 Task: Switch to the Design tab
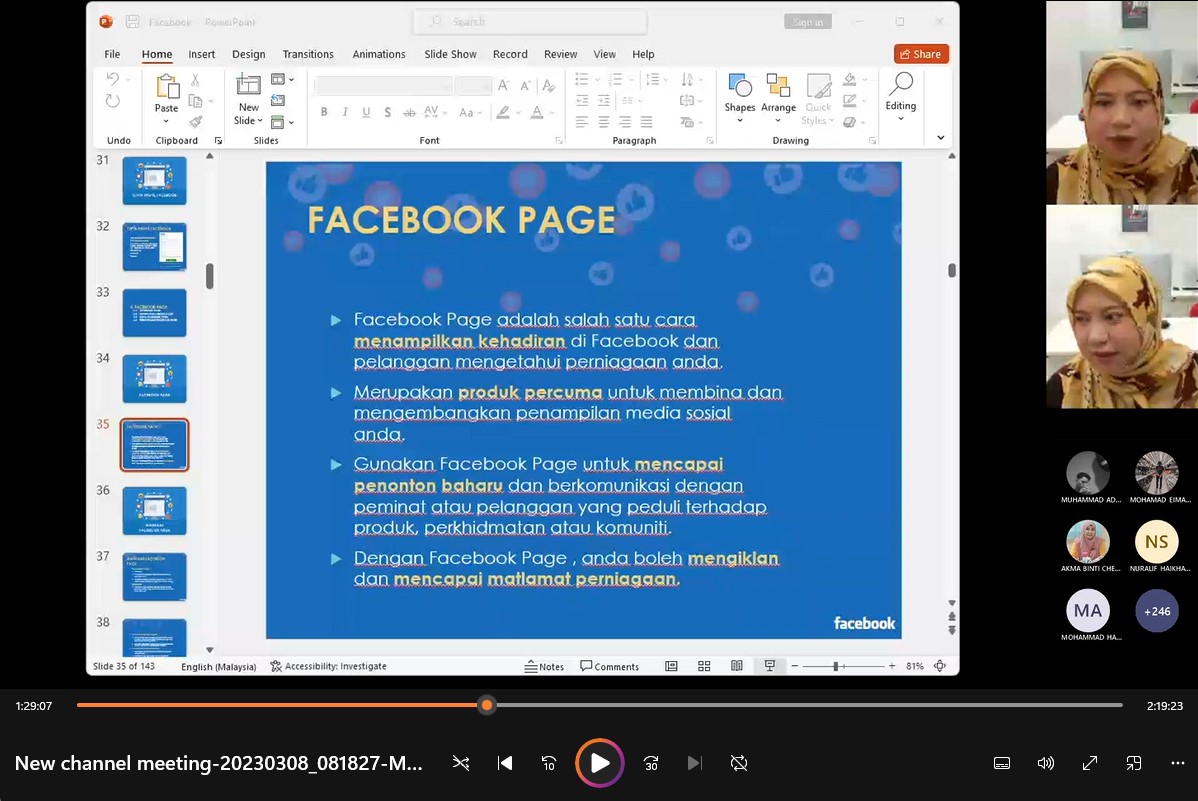coord(248,54)
